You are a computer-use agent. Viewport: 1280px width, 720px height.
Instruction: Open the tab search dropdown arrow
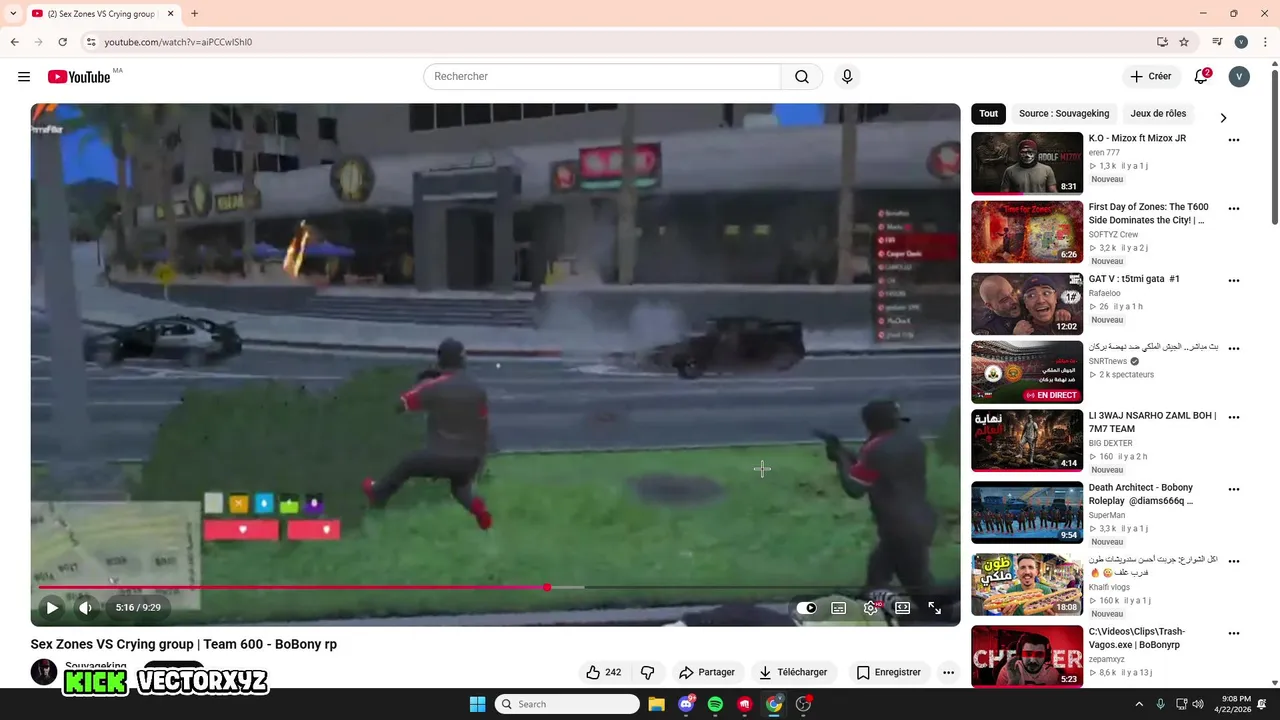click(13, 14)
